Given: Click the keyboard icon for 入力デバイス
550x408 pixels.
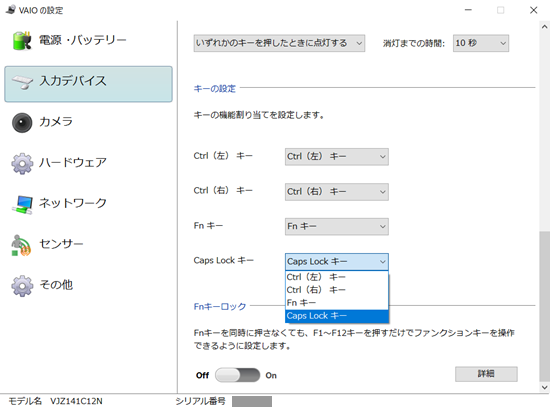Looking at the screenshot, I should pyautogui.click(x=22, y=82).
